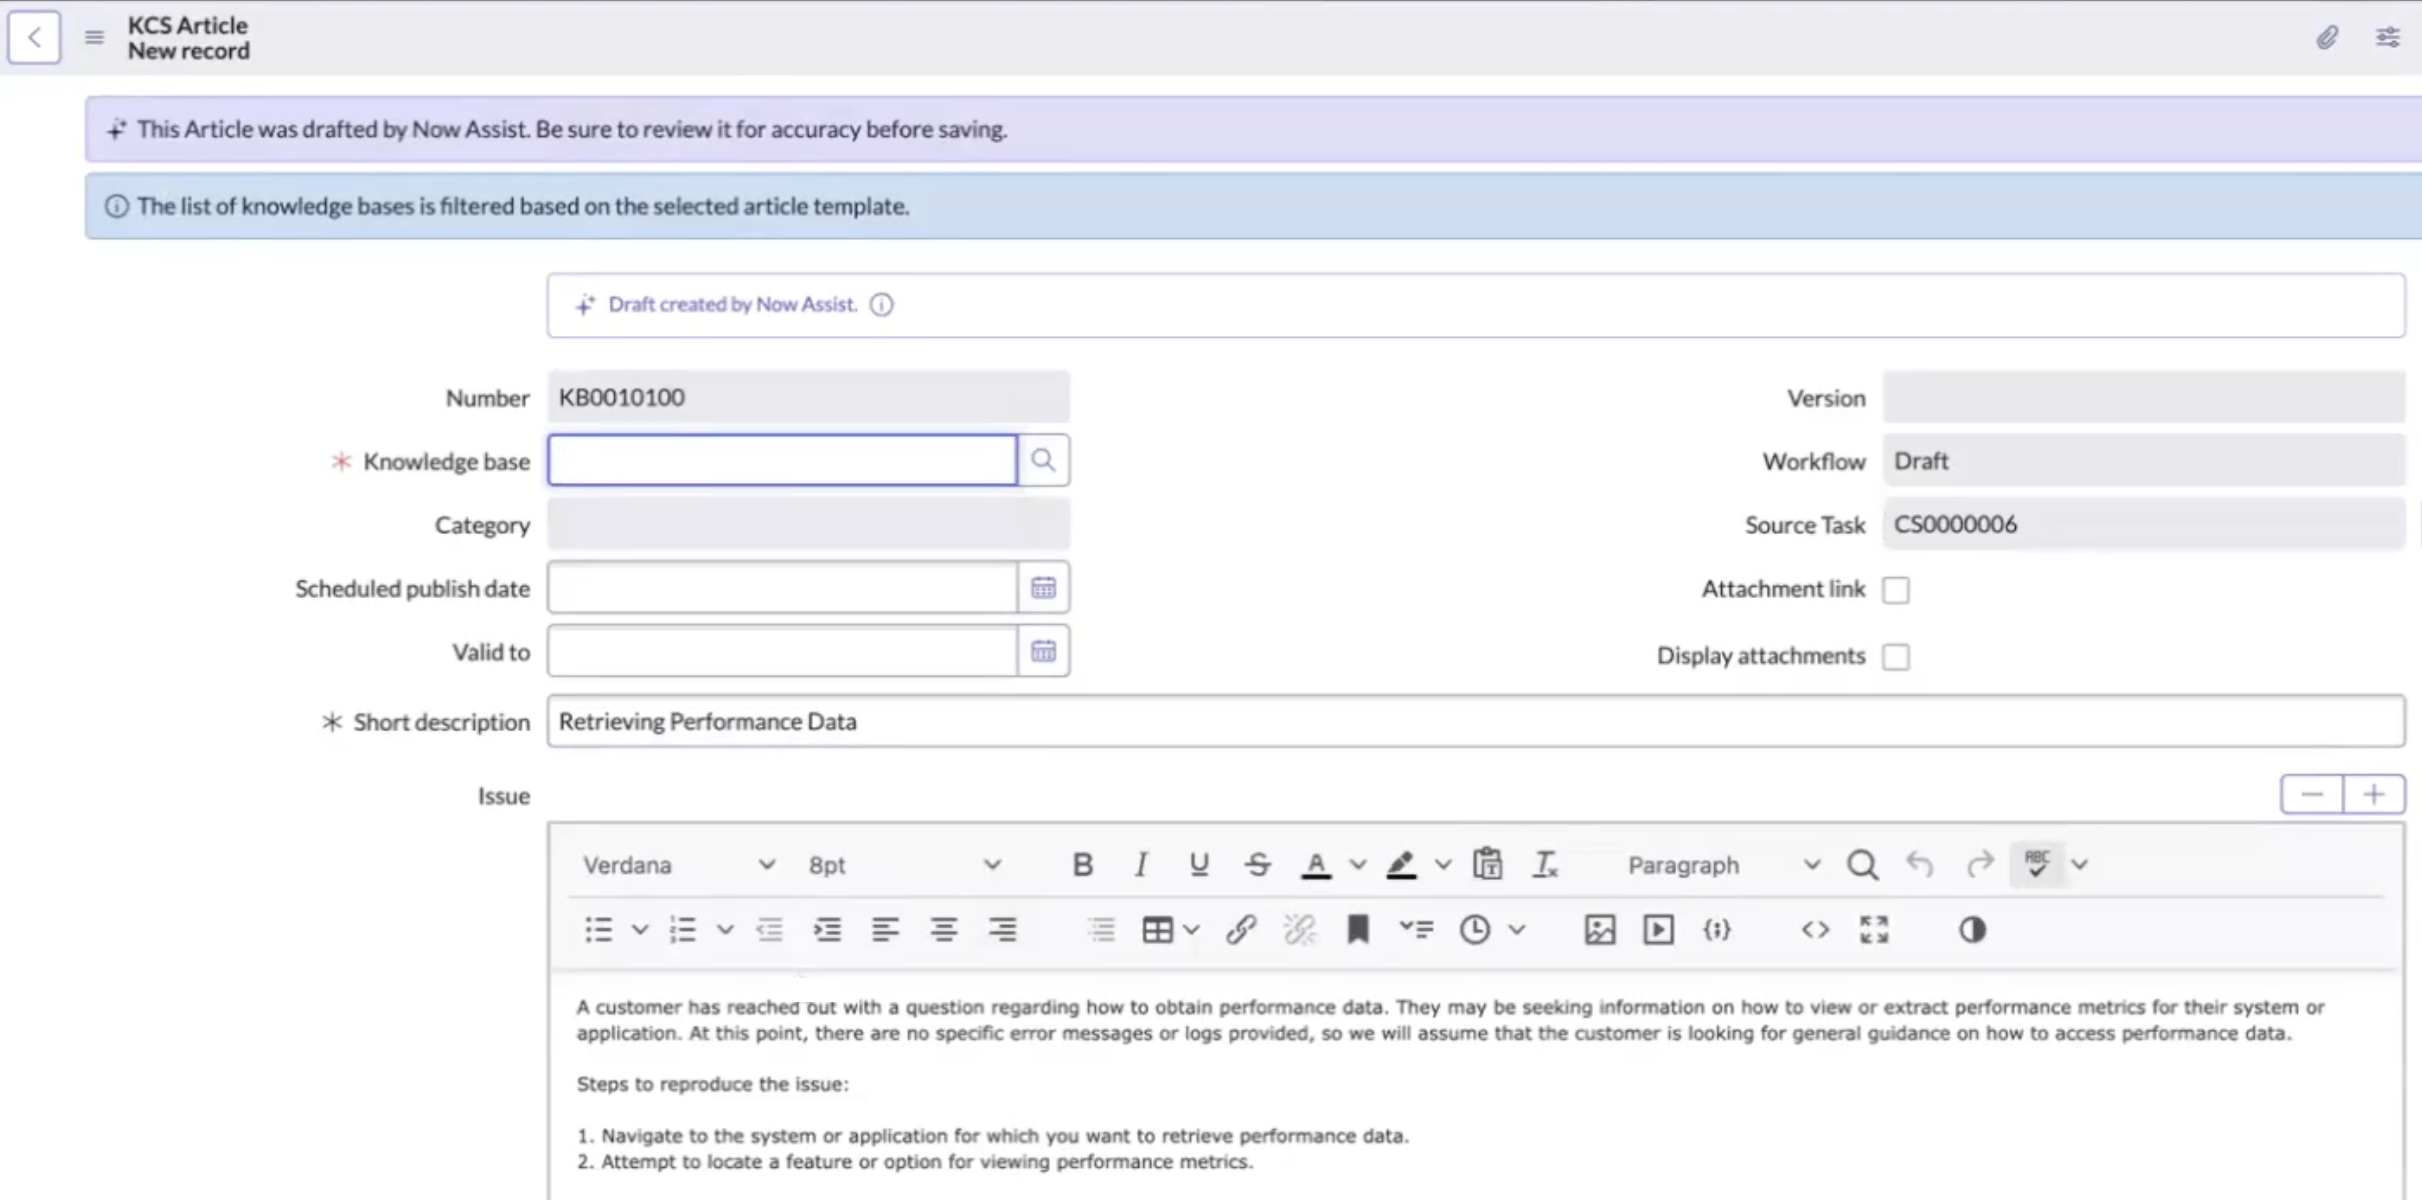Click the Paste as text icon
Screen dimensions: 2422x1200
pyautogui.click(x=1487, y=865)
